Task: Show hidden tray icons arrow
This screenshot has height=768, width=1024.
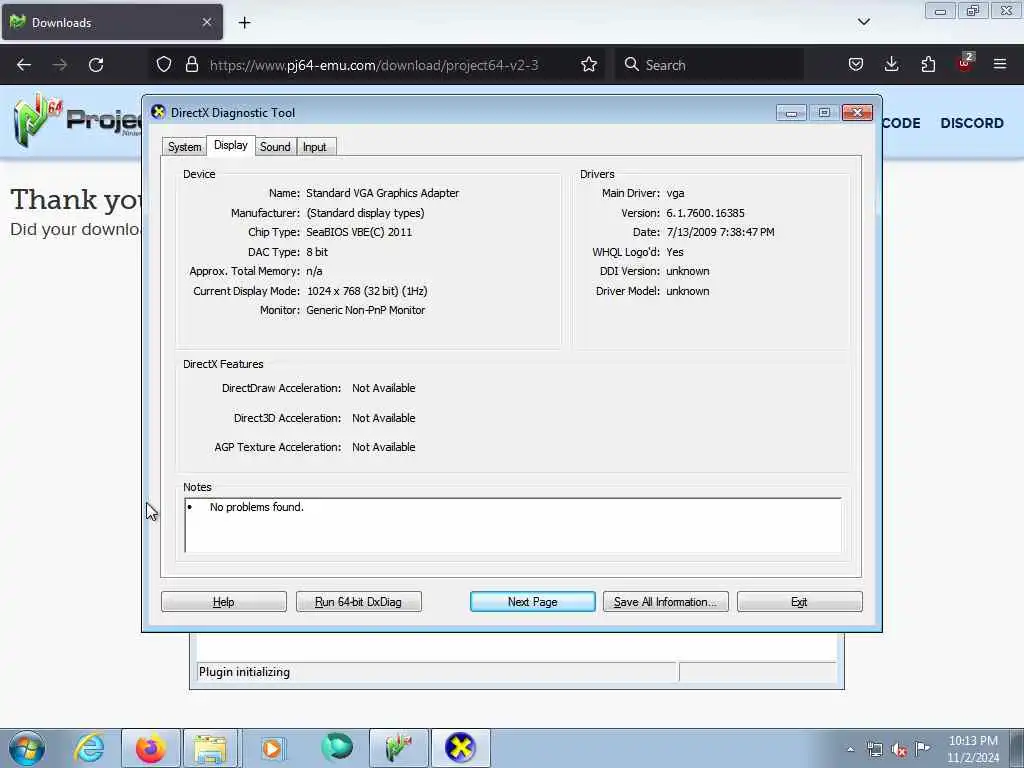Action: pos(850,750)
